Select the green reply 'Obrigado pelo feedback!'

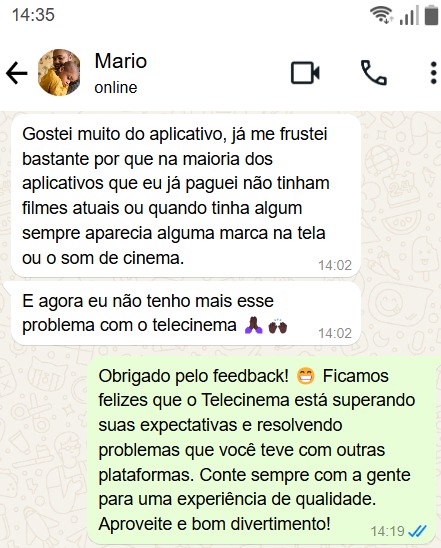point(261,451)
